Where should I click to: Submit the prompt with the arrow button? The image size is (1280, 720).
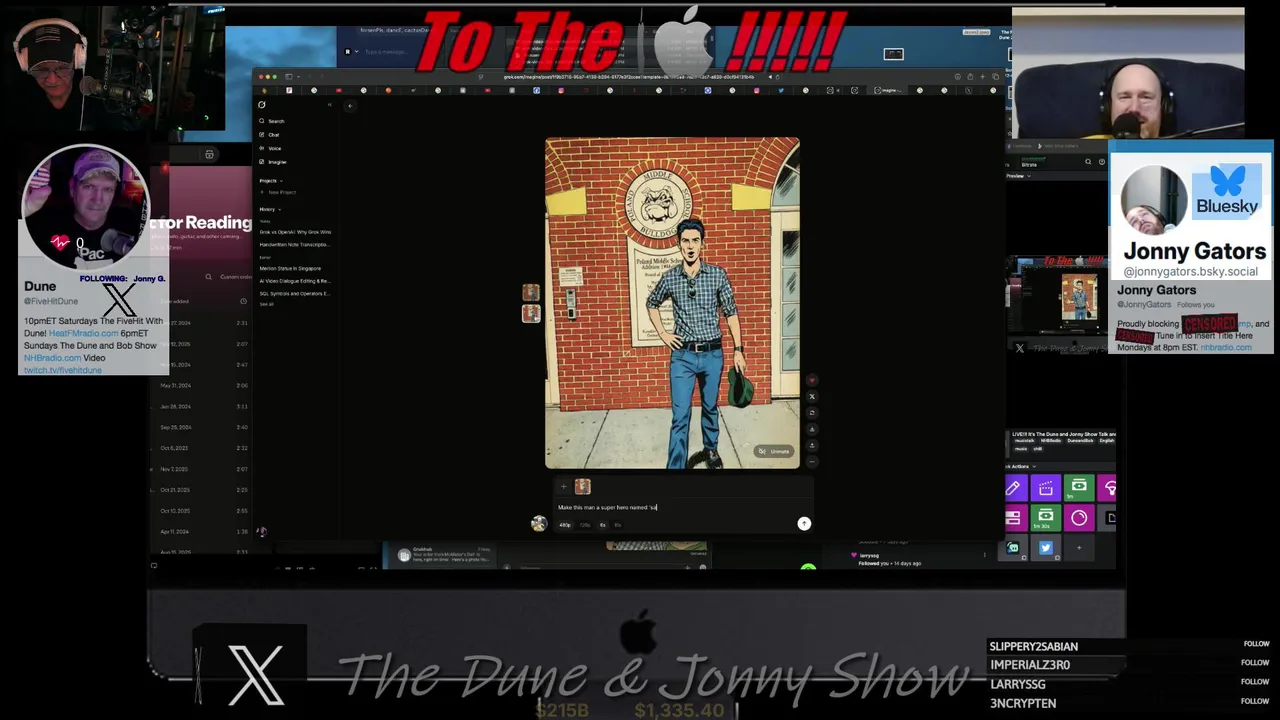[x=804, y=523]
